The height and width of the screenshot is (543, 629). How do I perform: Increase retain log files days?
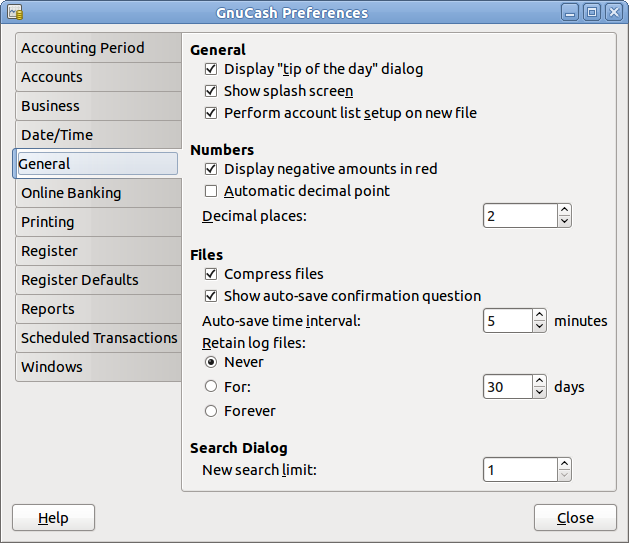coord(540,381)
